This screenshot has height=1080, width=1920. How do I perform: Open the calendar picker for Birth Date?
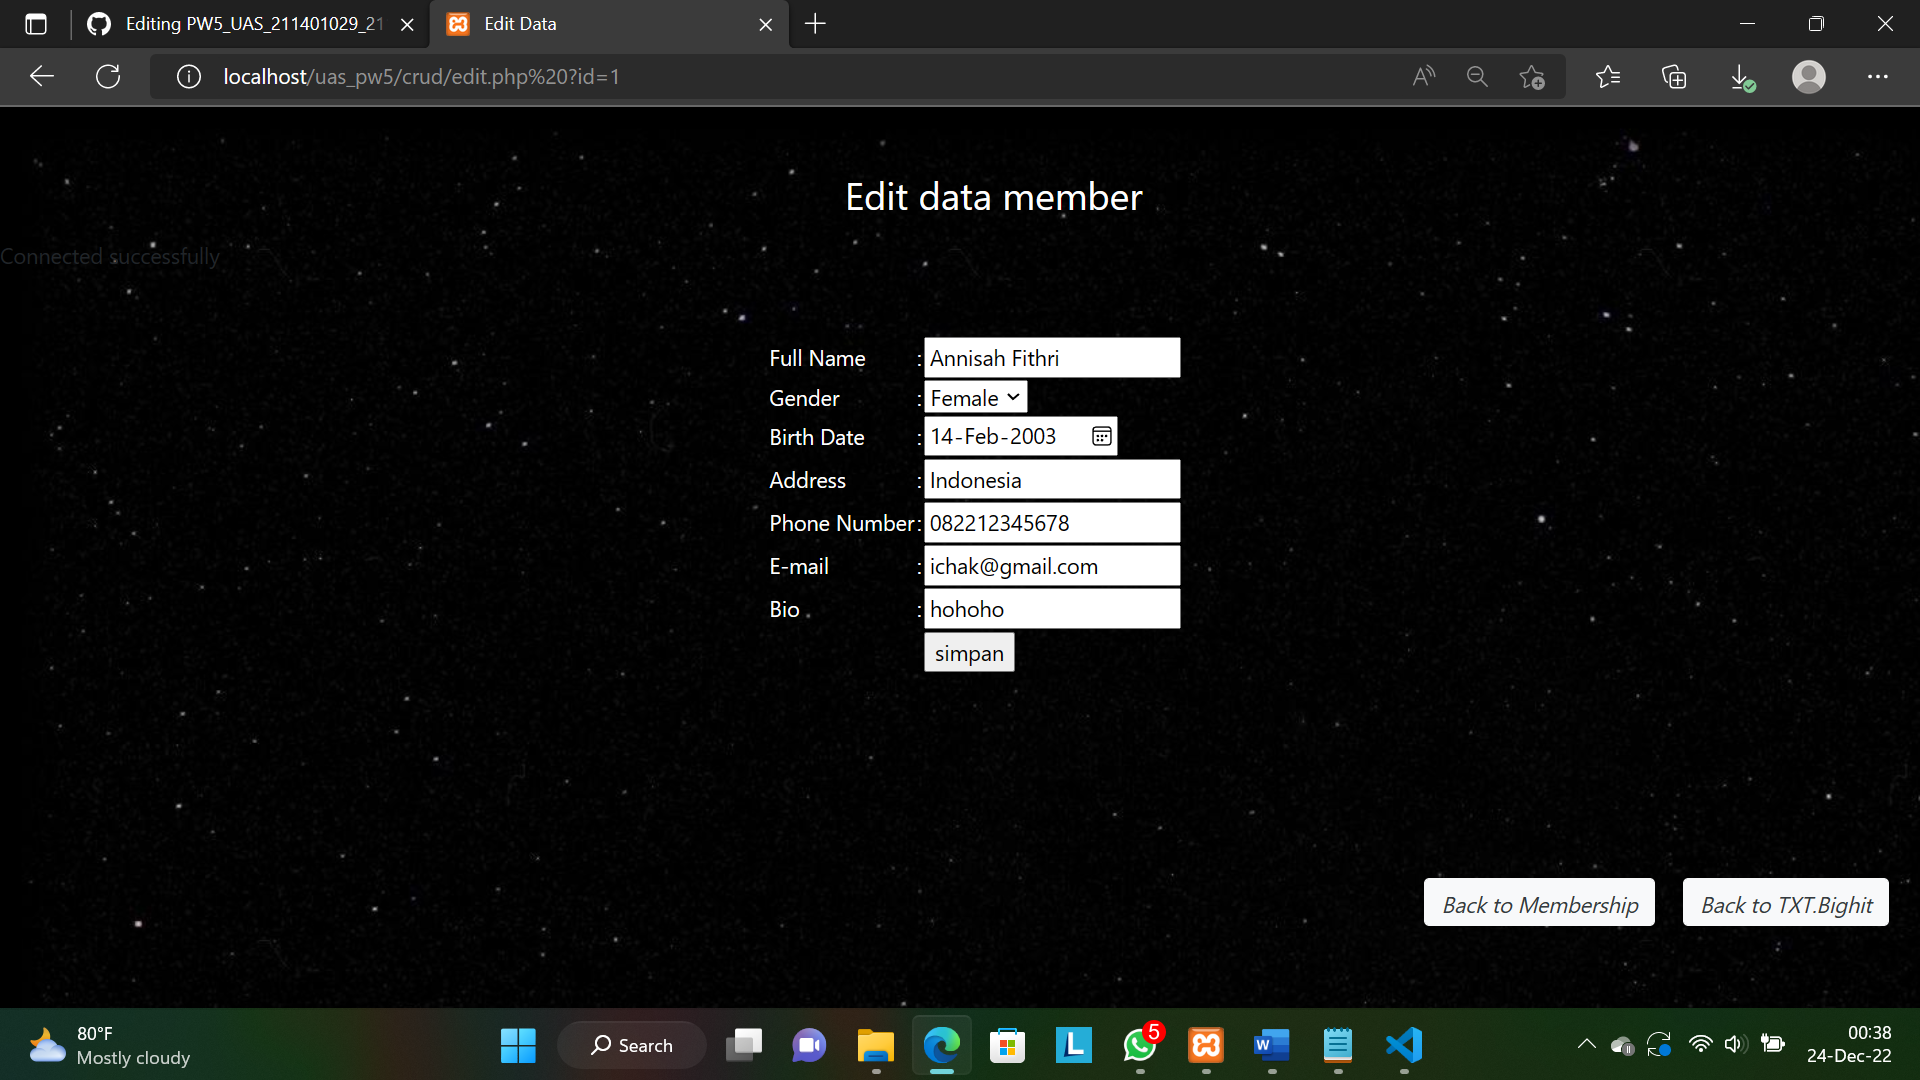coord(1100,436)
